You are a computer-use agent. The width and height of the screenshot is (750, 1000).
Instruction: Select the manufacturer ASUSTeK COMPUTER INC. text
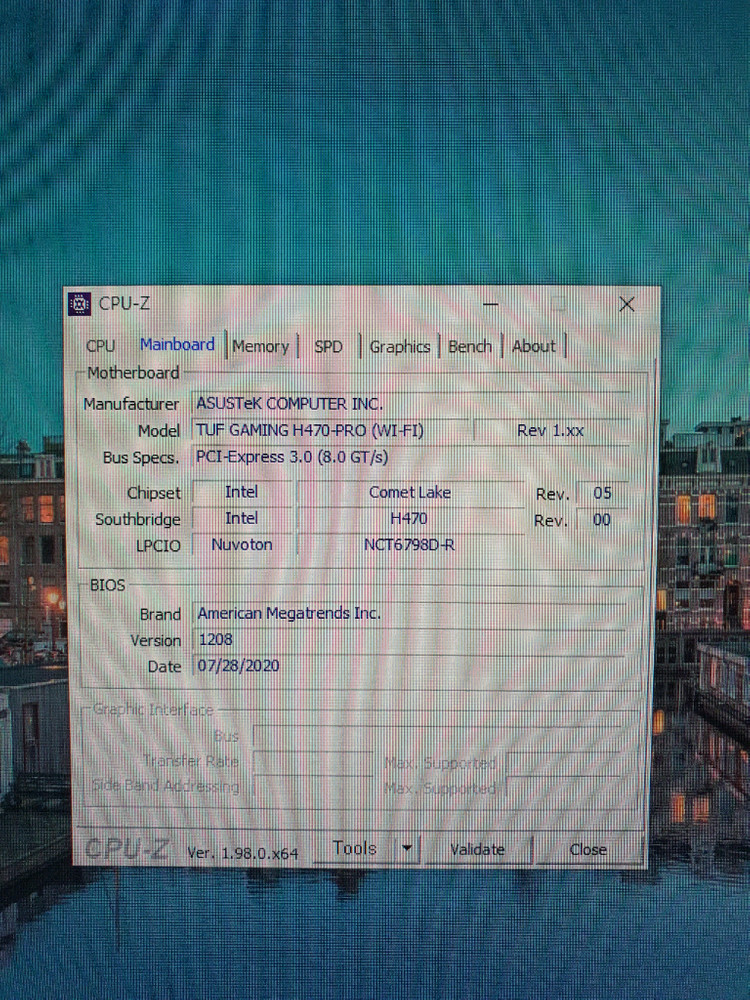click(x=290, y=404)
